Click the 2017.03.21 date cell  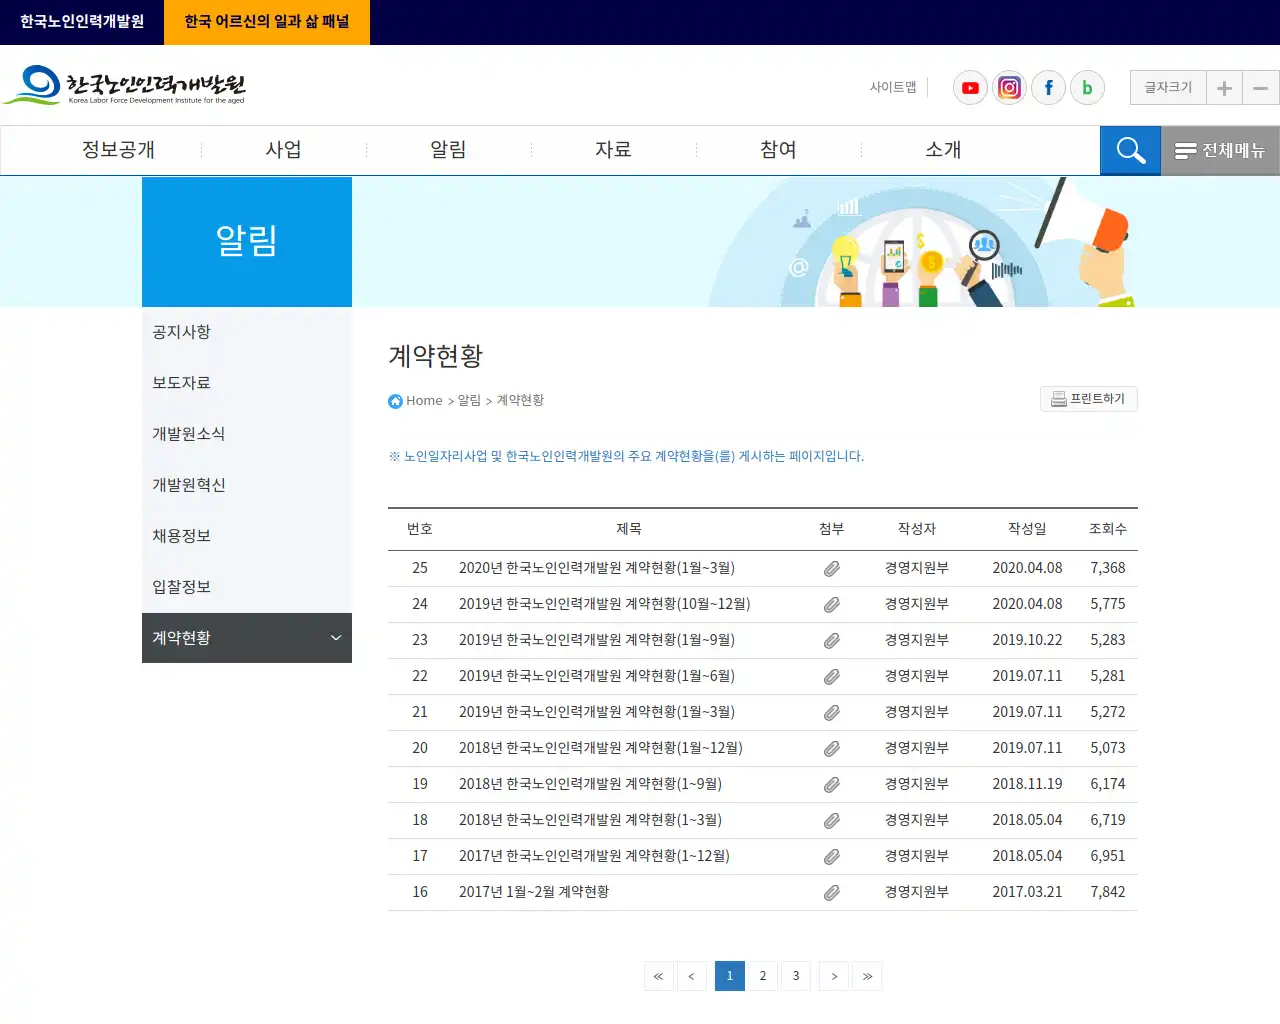[1027, 892]
